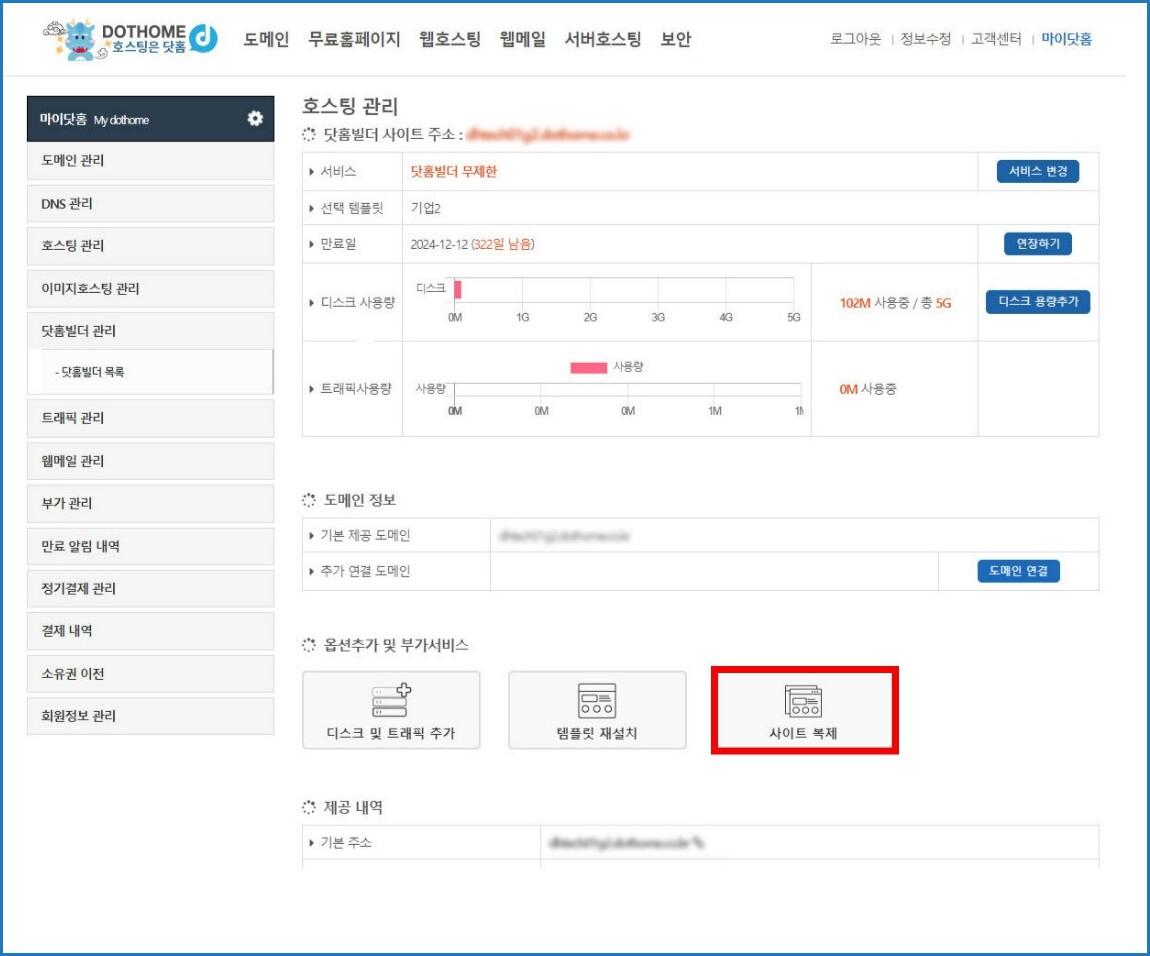The image size is (1150, 956).
Task: Click the pink disk usage bar
Action: click(457, 289)
